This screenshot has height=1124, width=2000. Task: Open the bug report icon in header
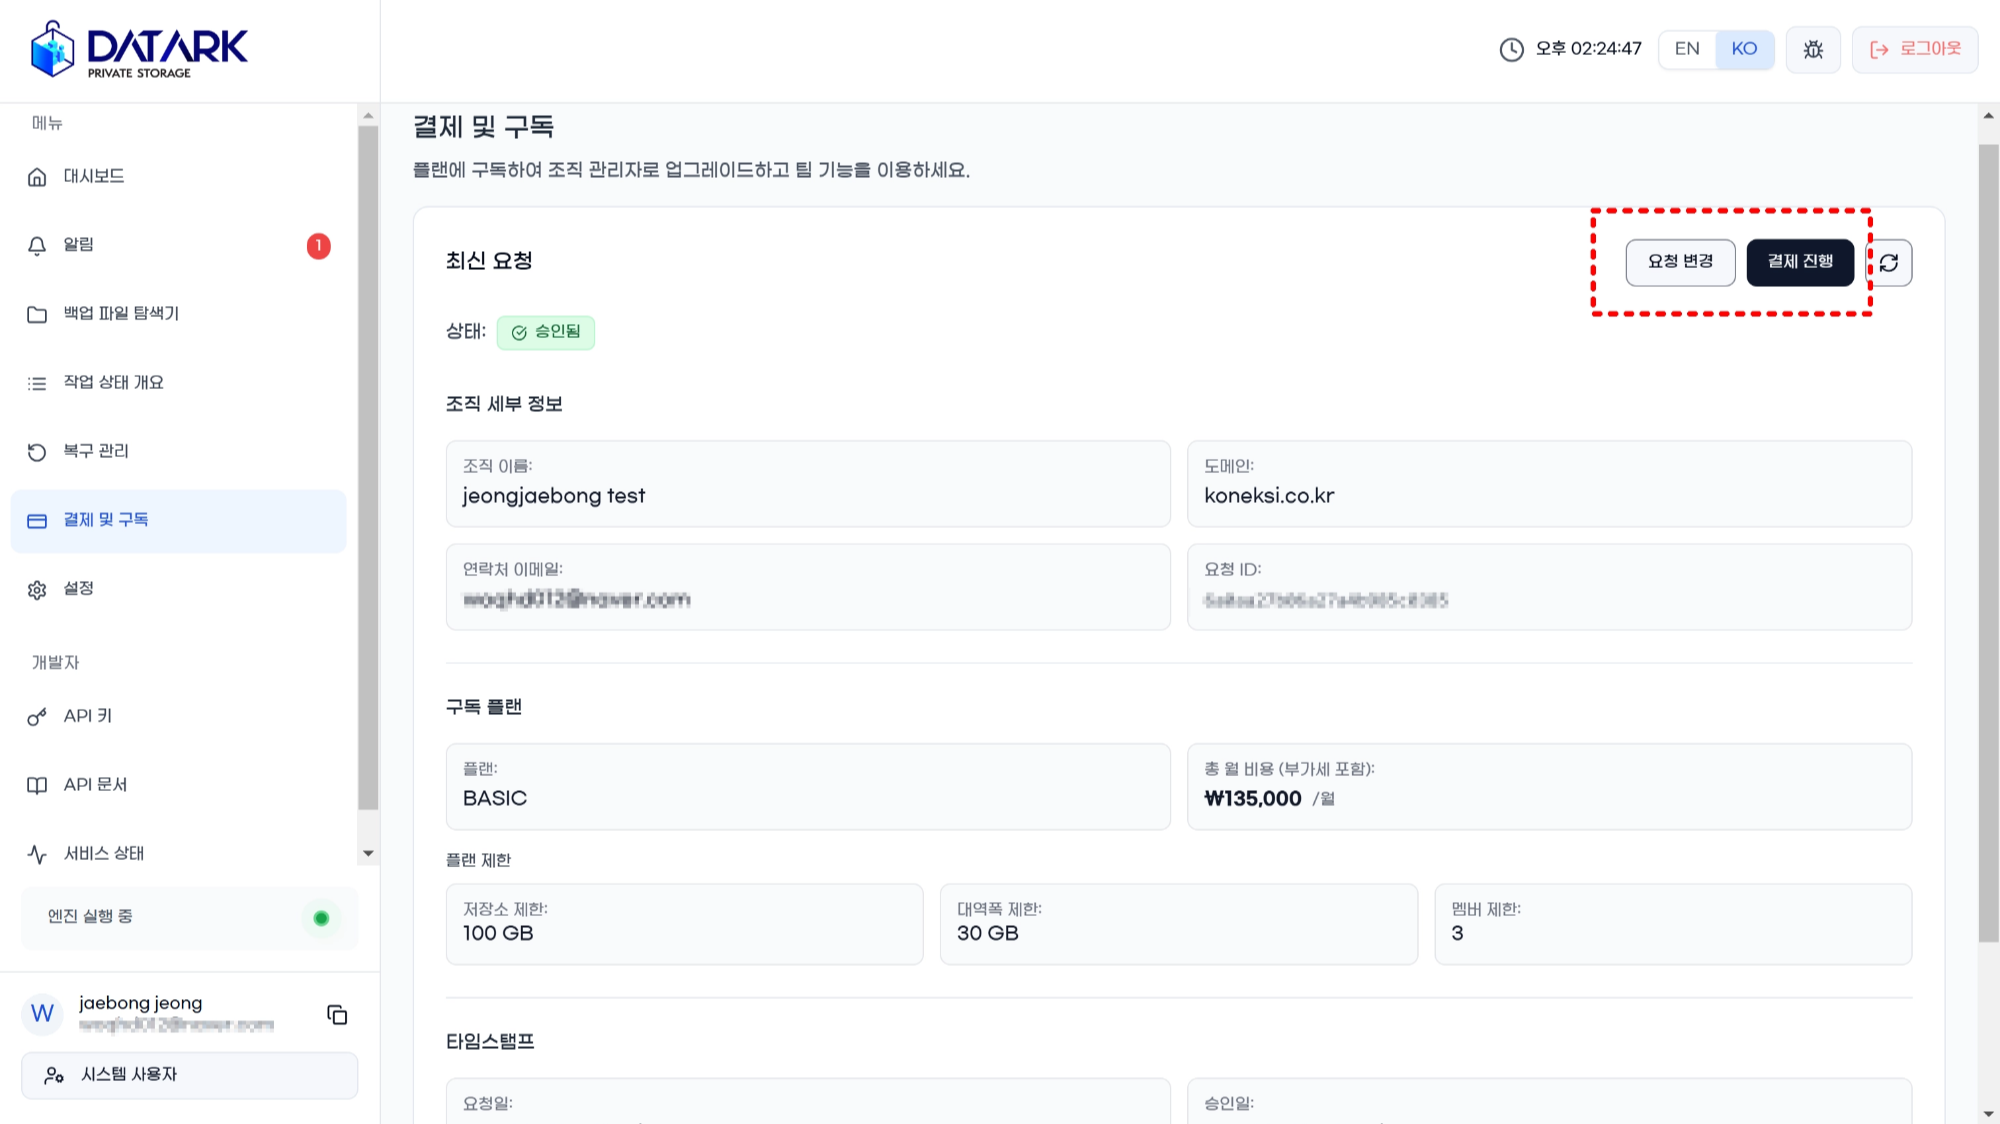point(1813,49)
